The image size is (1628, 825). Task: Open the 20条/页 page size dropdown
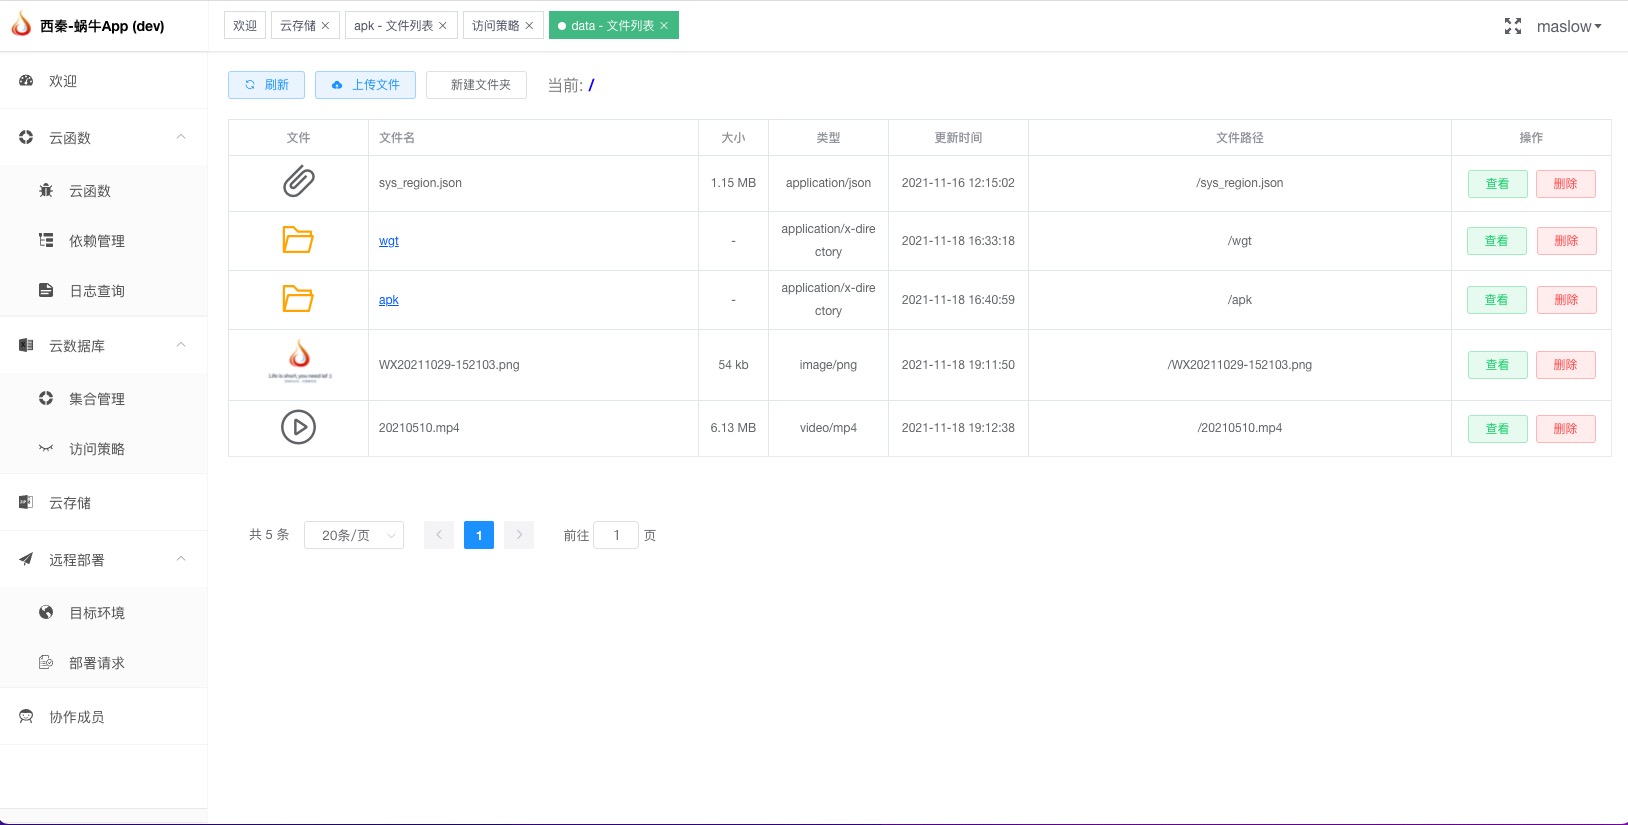[354, 535]
